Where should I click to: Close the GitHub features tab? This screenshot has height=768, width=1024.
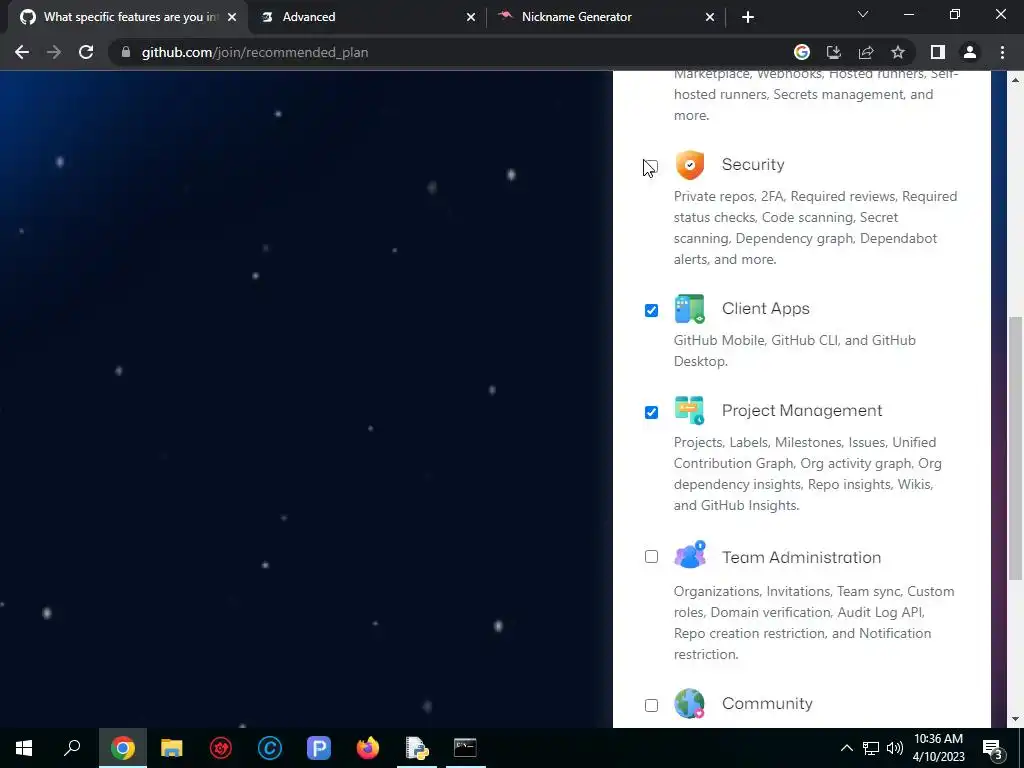tap(232, 17)
